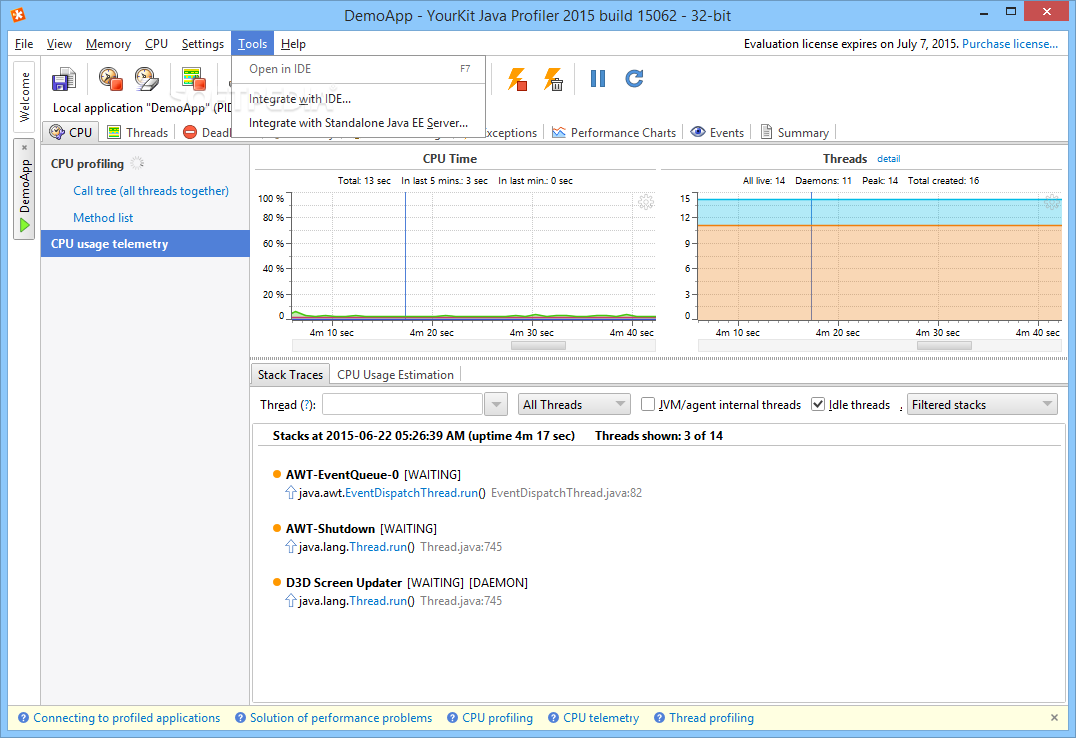This screenshot has width=1076, height=738.
Task: Click the Thread filter text field
Action: (402, 404)
